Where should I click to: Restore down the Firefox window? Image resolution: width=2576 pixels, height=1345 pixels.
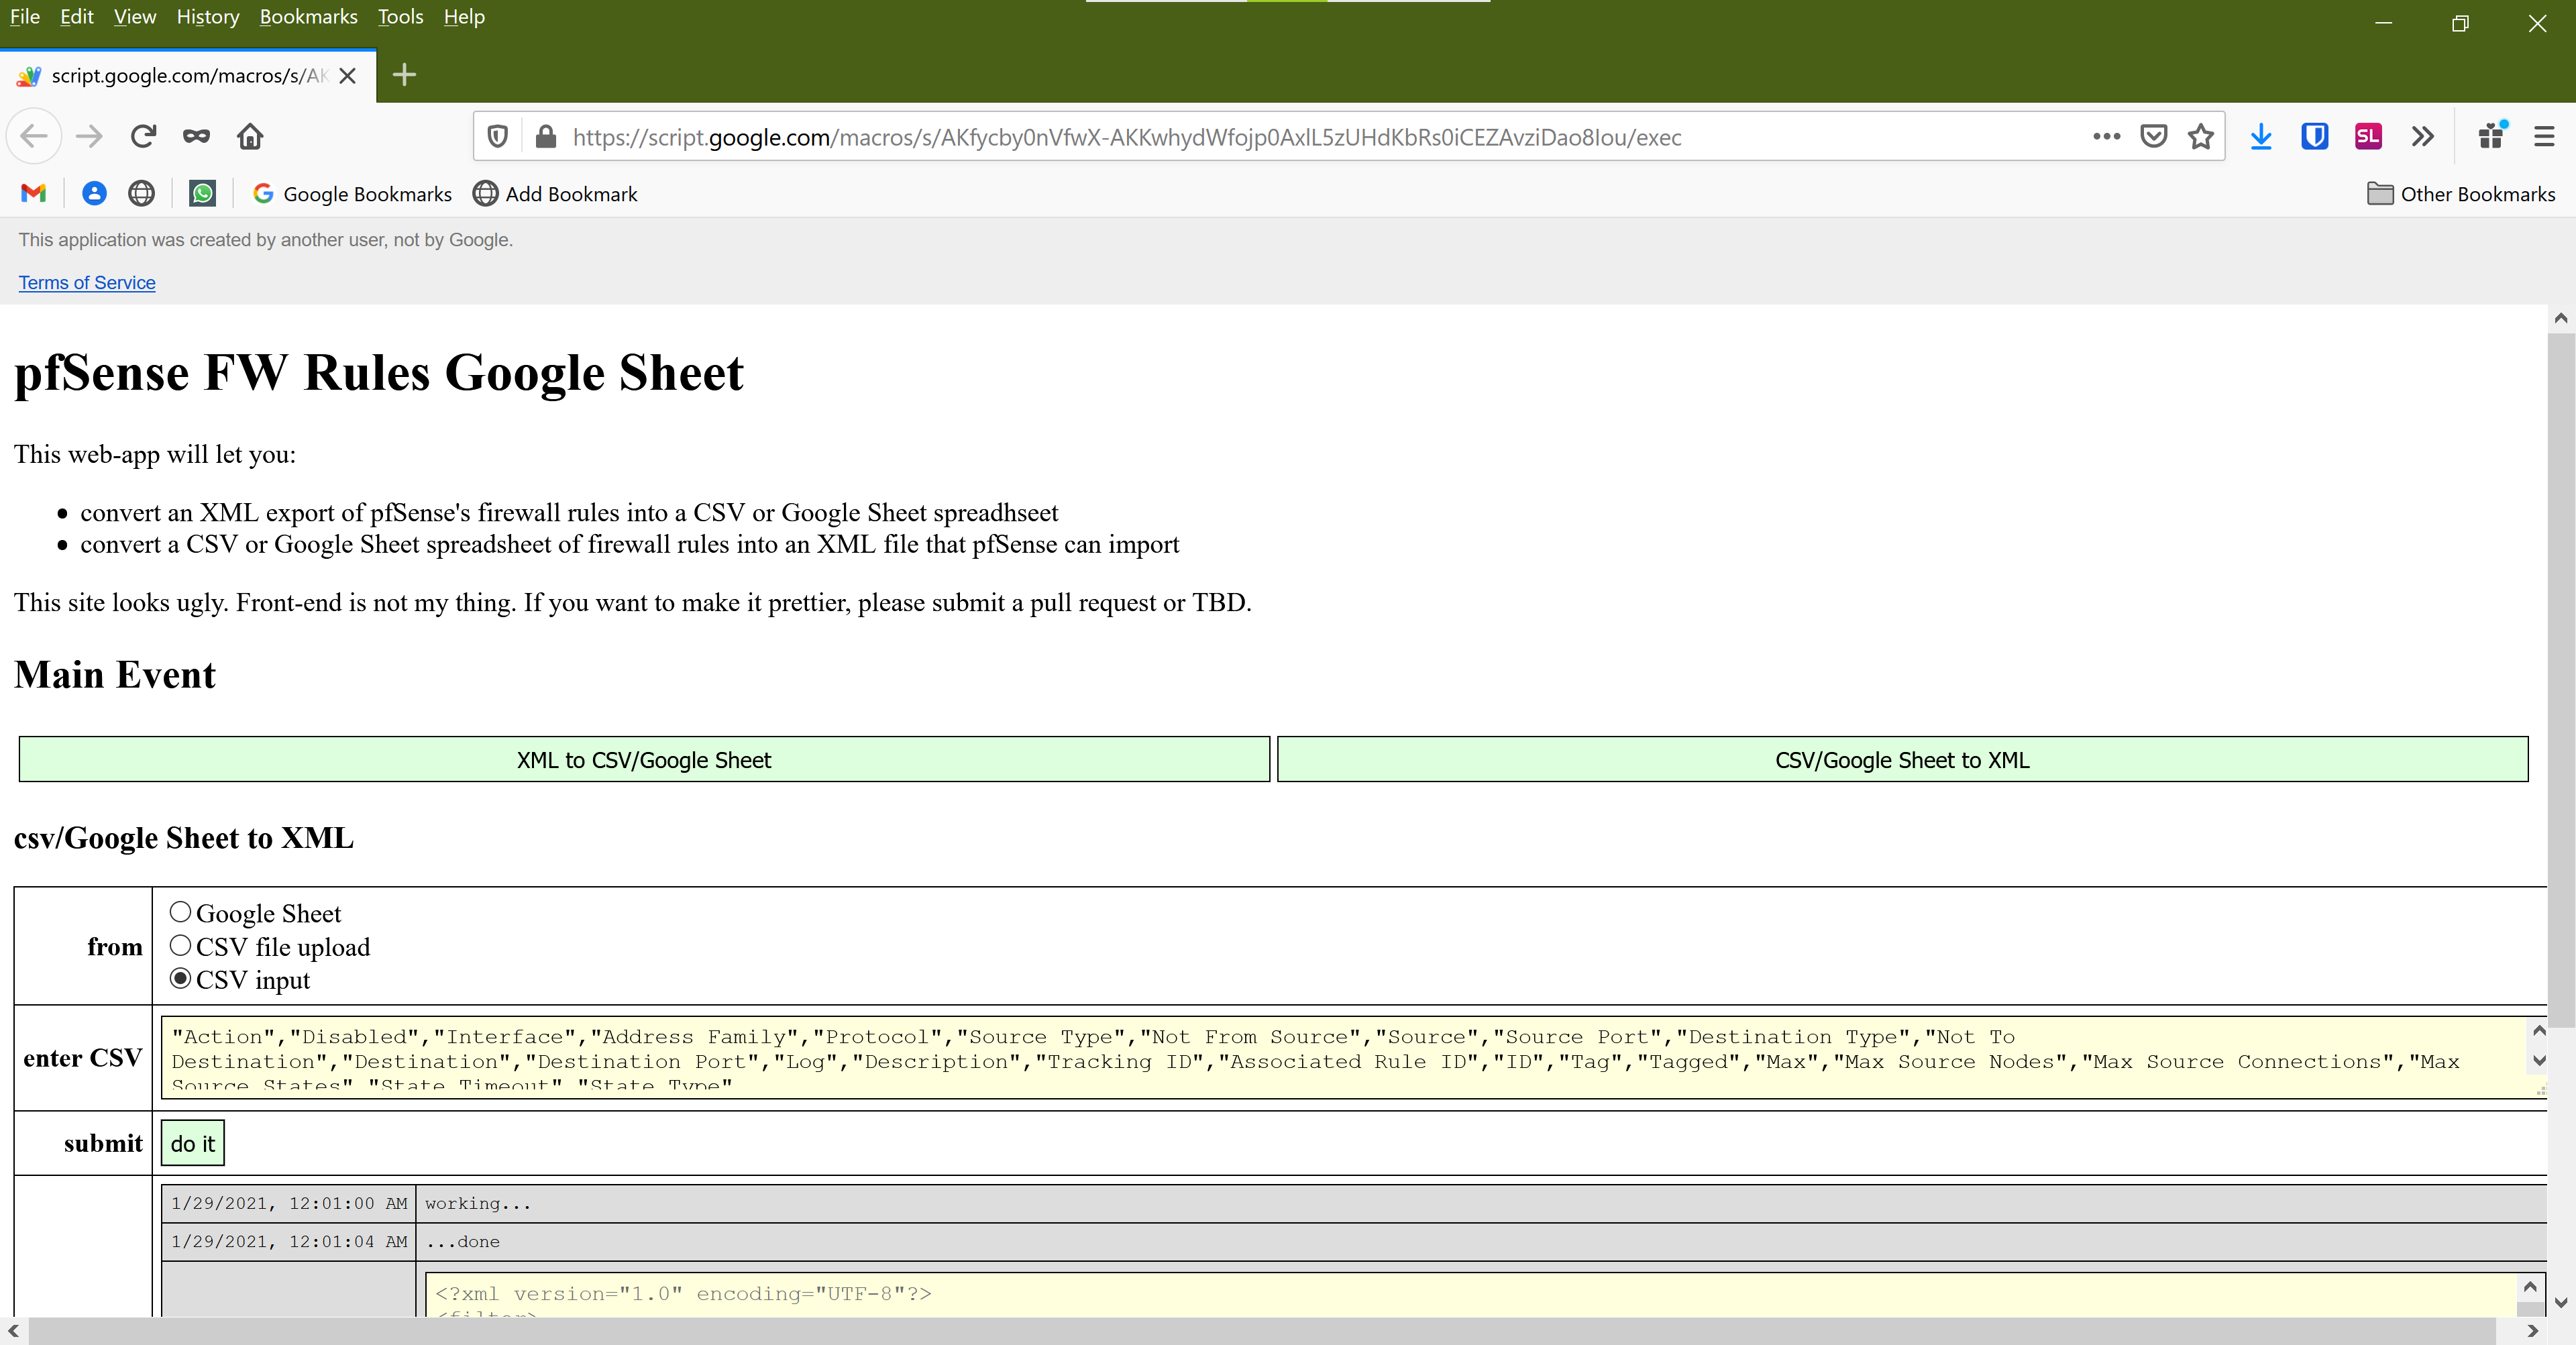coord(2461,23)
